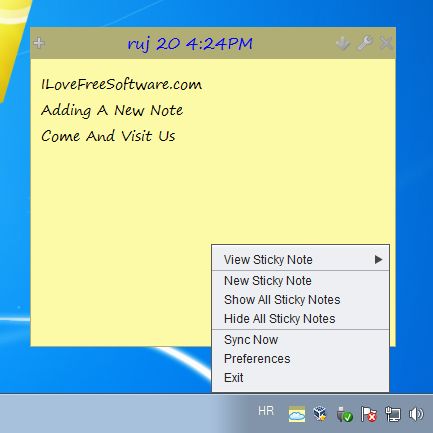Select Show All Sticky Notes
433x433 pixels.
[x=300, y=300]
